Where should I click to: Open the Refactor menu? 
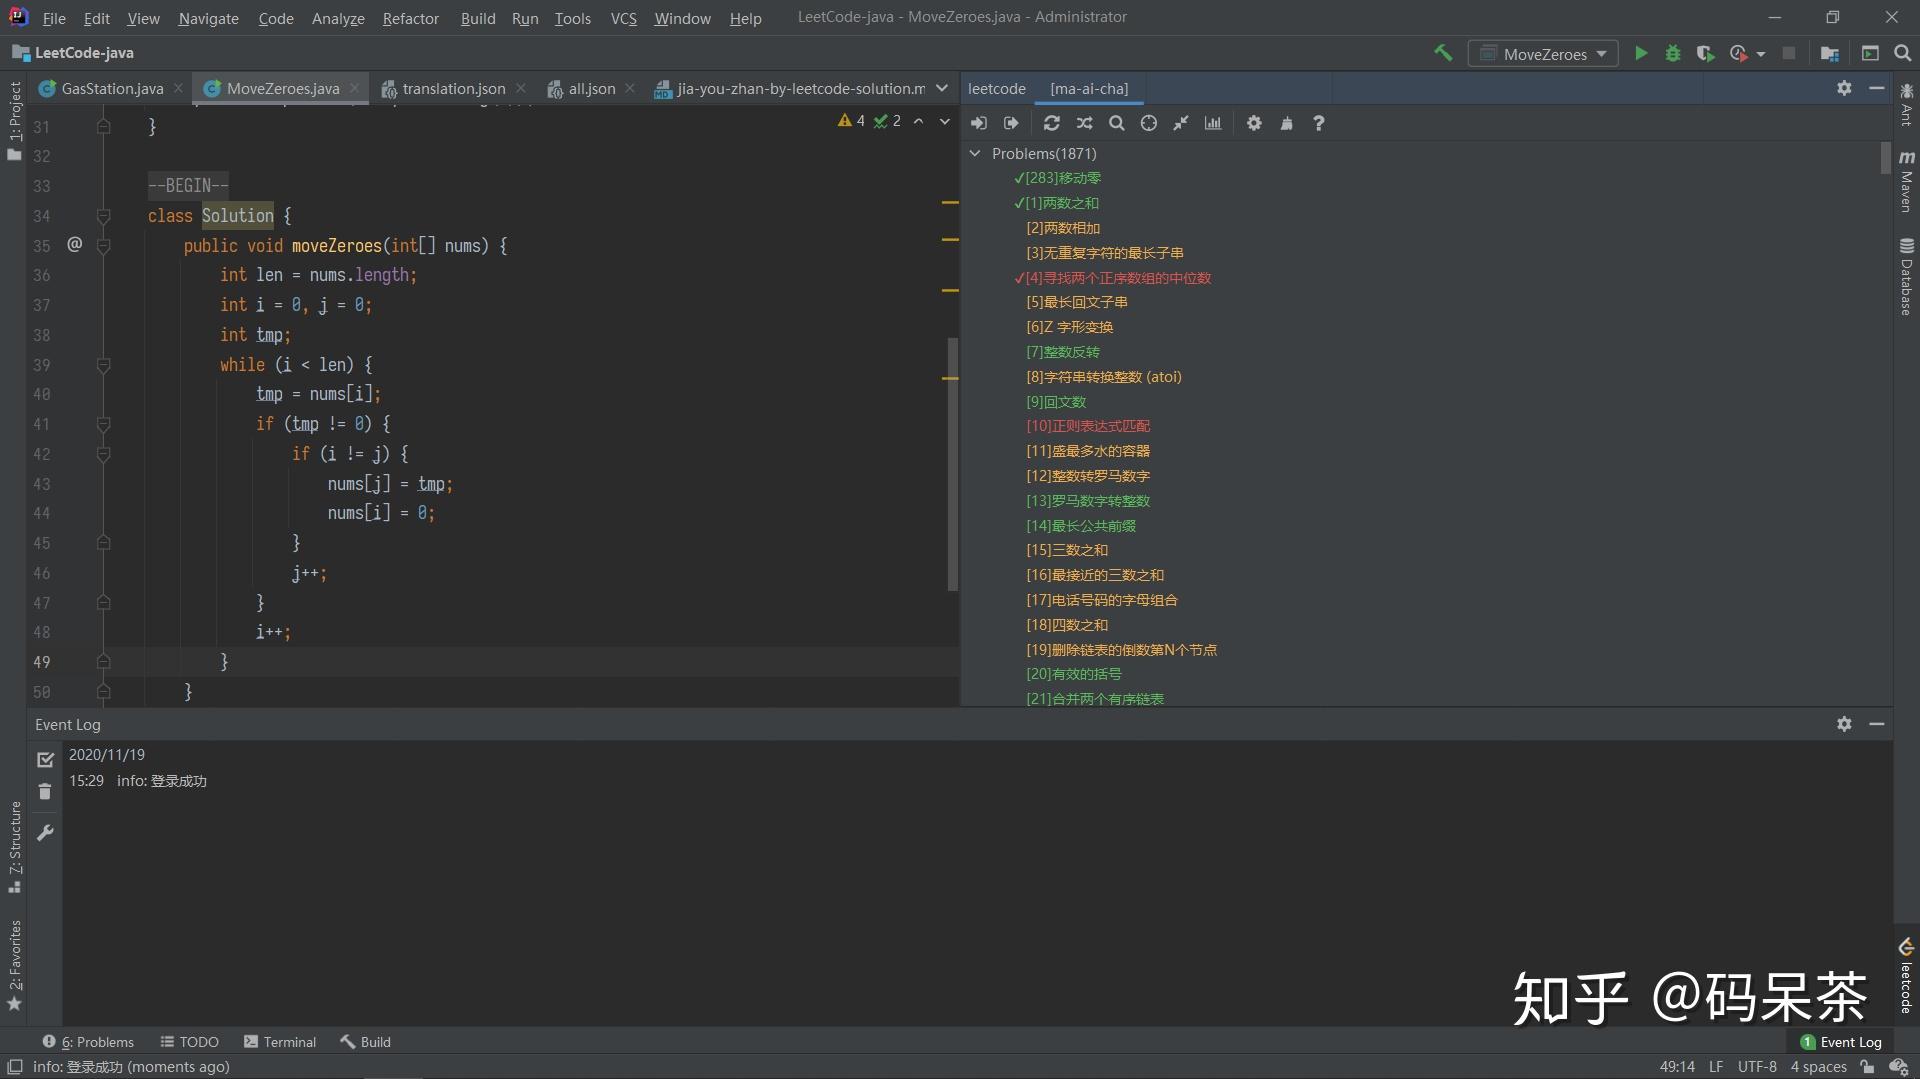(x=410, y=18)
